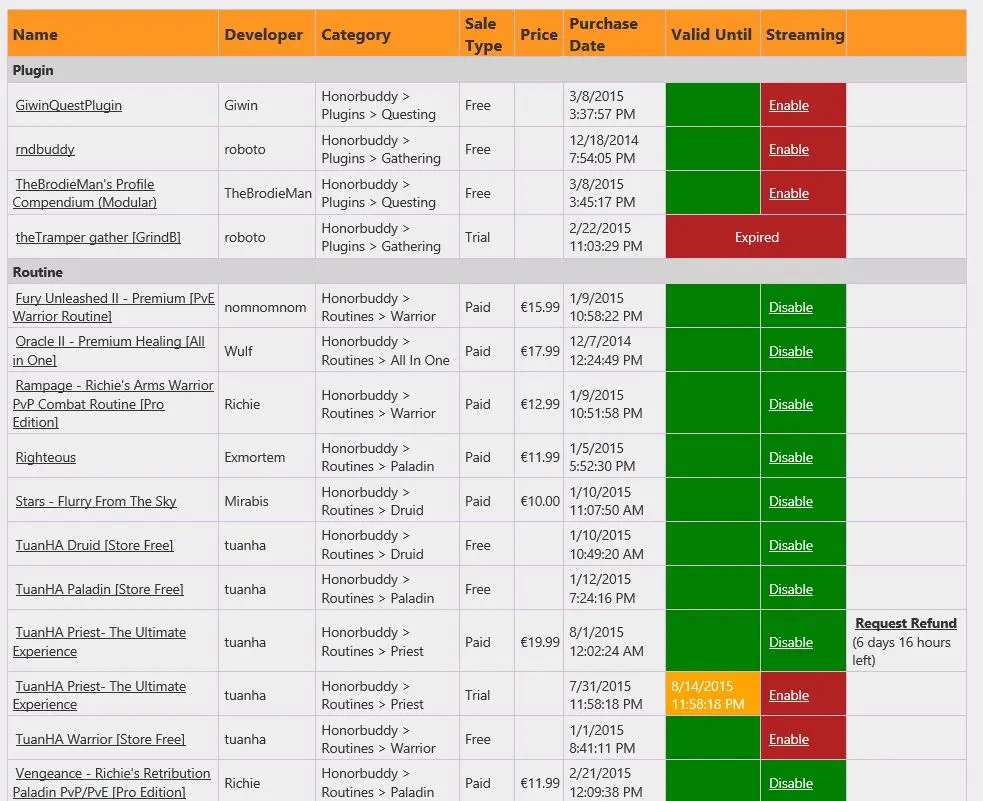Screen dimensions: 983x801
Task: Disable streaming for TuanHA Druid
Action: pos(791,545)
